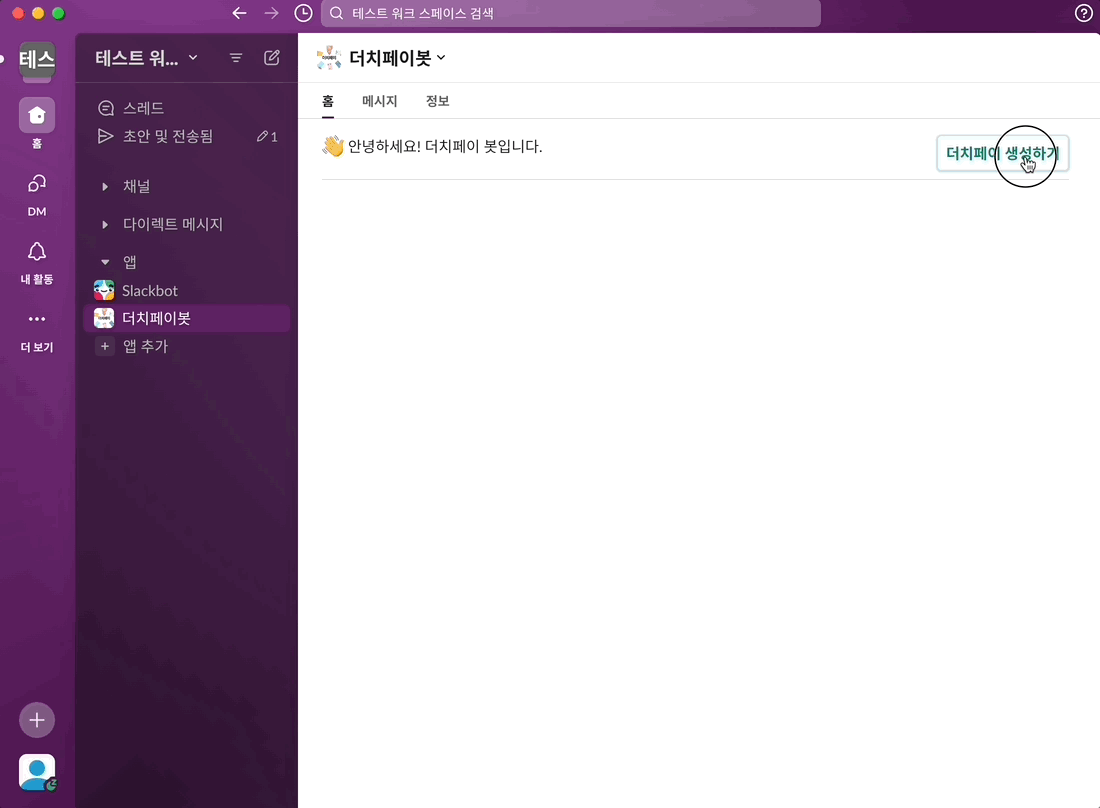
Task: Open 스레드 in sidebar
Action: click(x=187, y=108)
